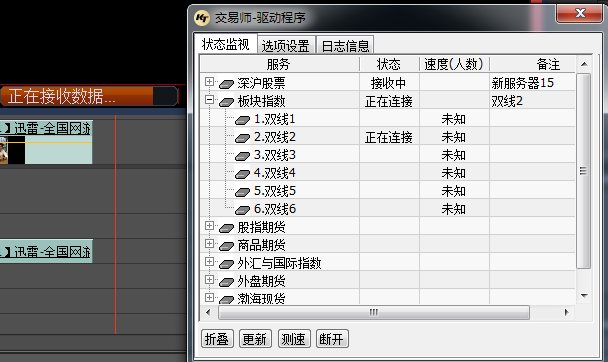Expand the 深沪股票 tree node
Image resolution: width=608 pixels, height=362 pixels.
click(x=209, y=81)
